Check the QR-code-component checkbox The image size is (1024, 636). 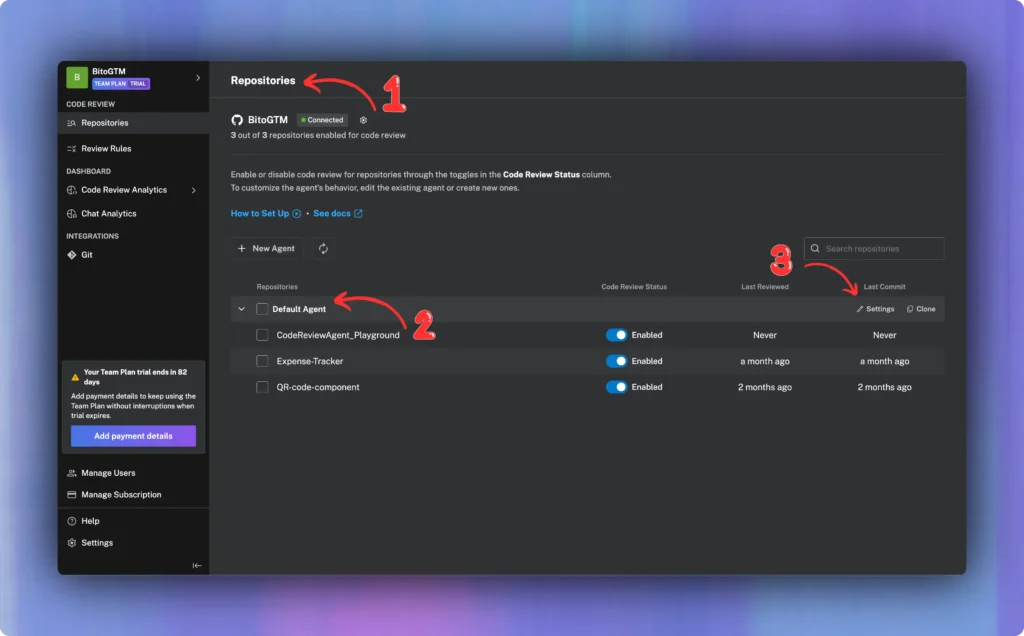(x=262, y=387)
